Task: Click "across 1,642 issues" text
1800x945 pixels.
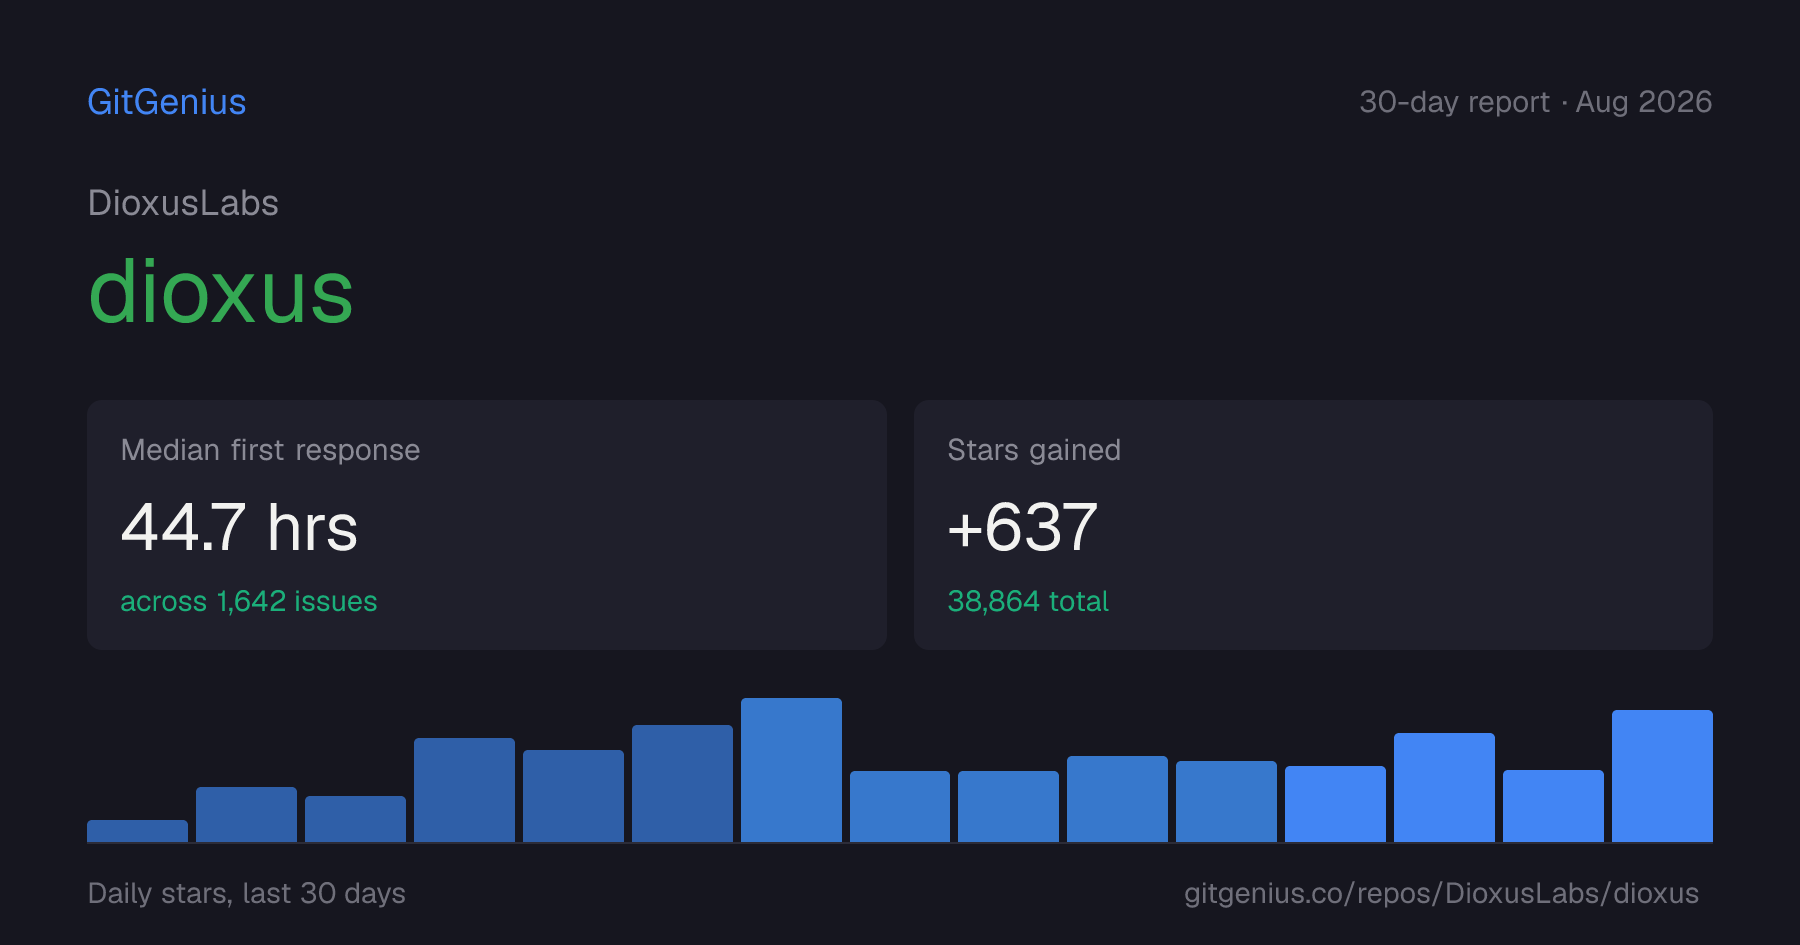Action: pos(249,601)
